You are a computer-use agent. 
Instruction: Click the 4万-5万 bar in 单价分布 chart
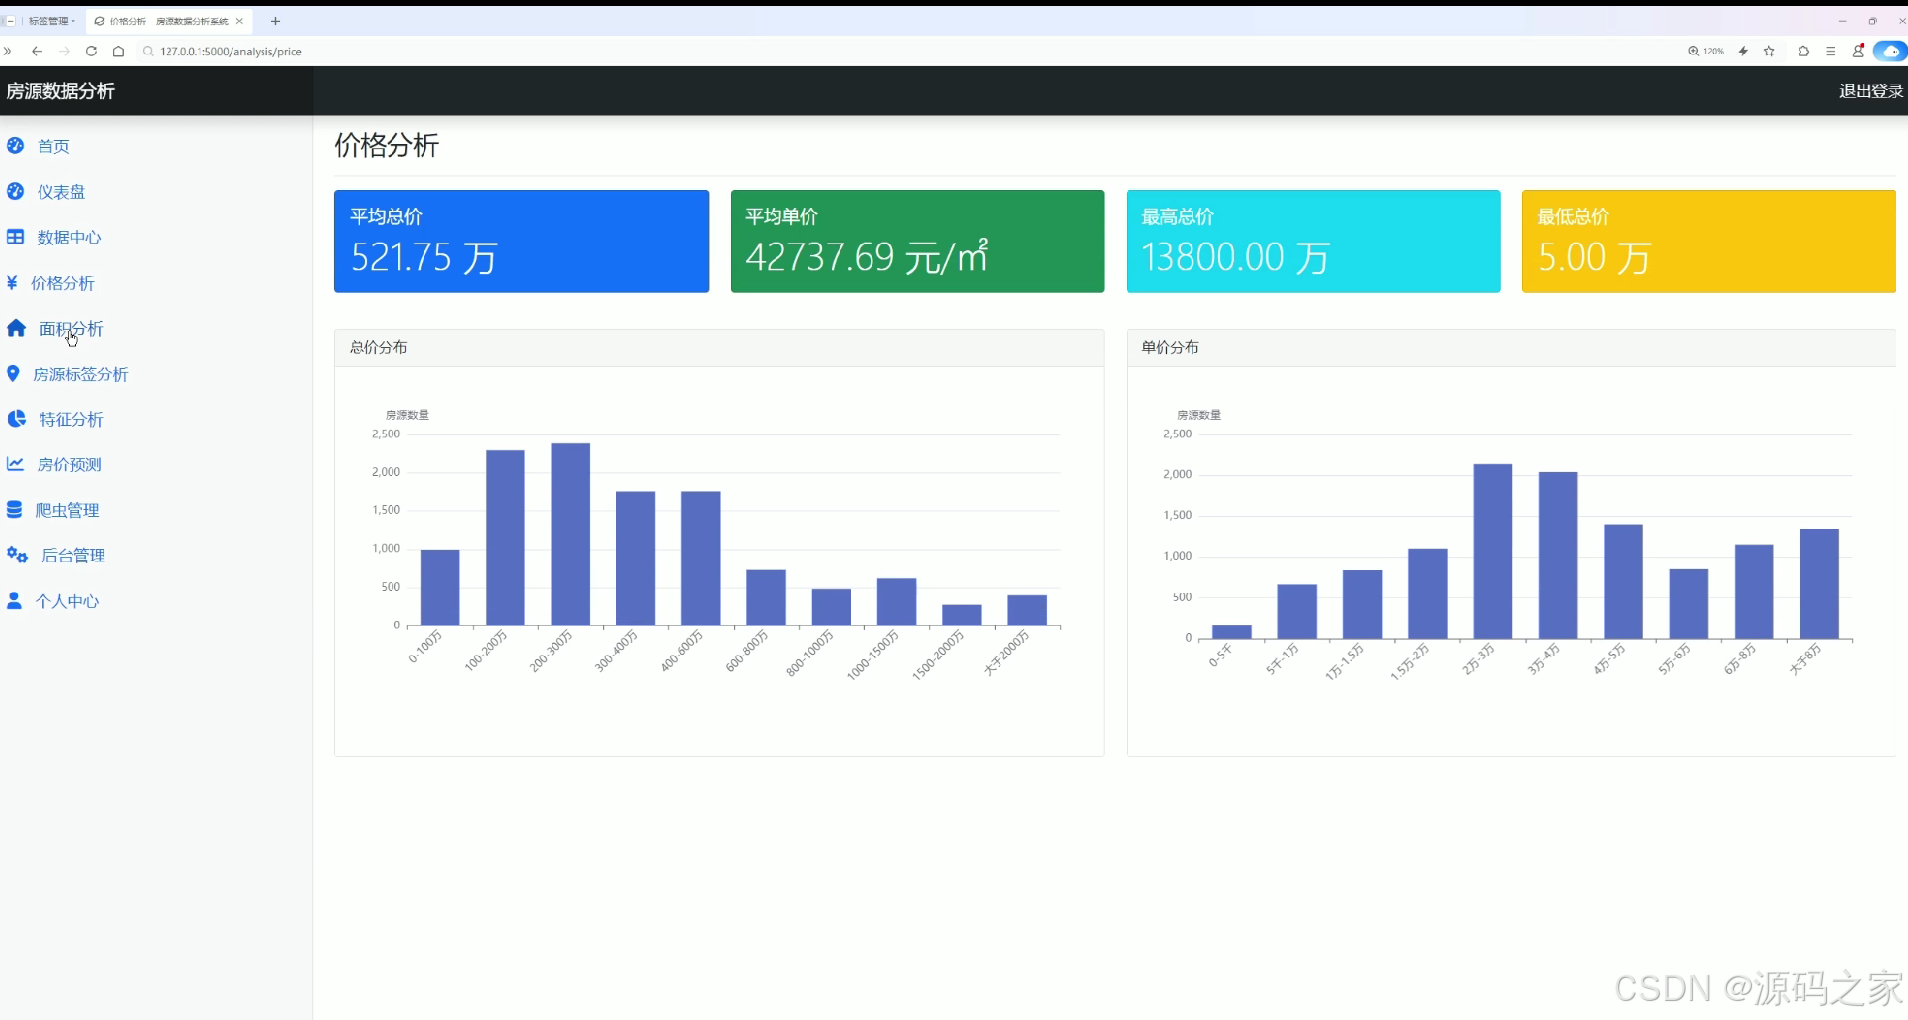pyautogui.click(x=1623, y=582)
